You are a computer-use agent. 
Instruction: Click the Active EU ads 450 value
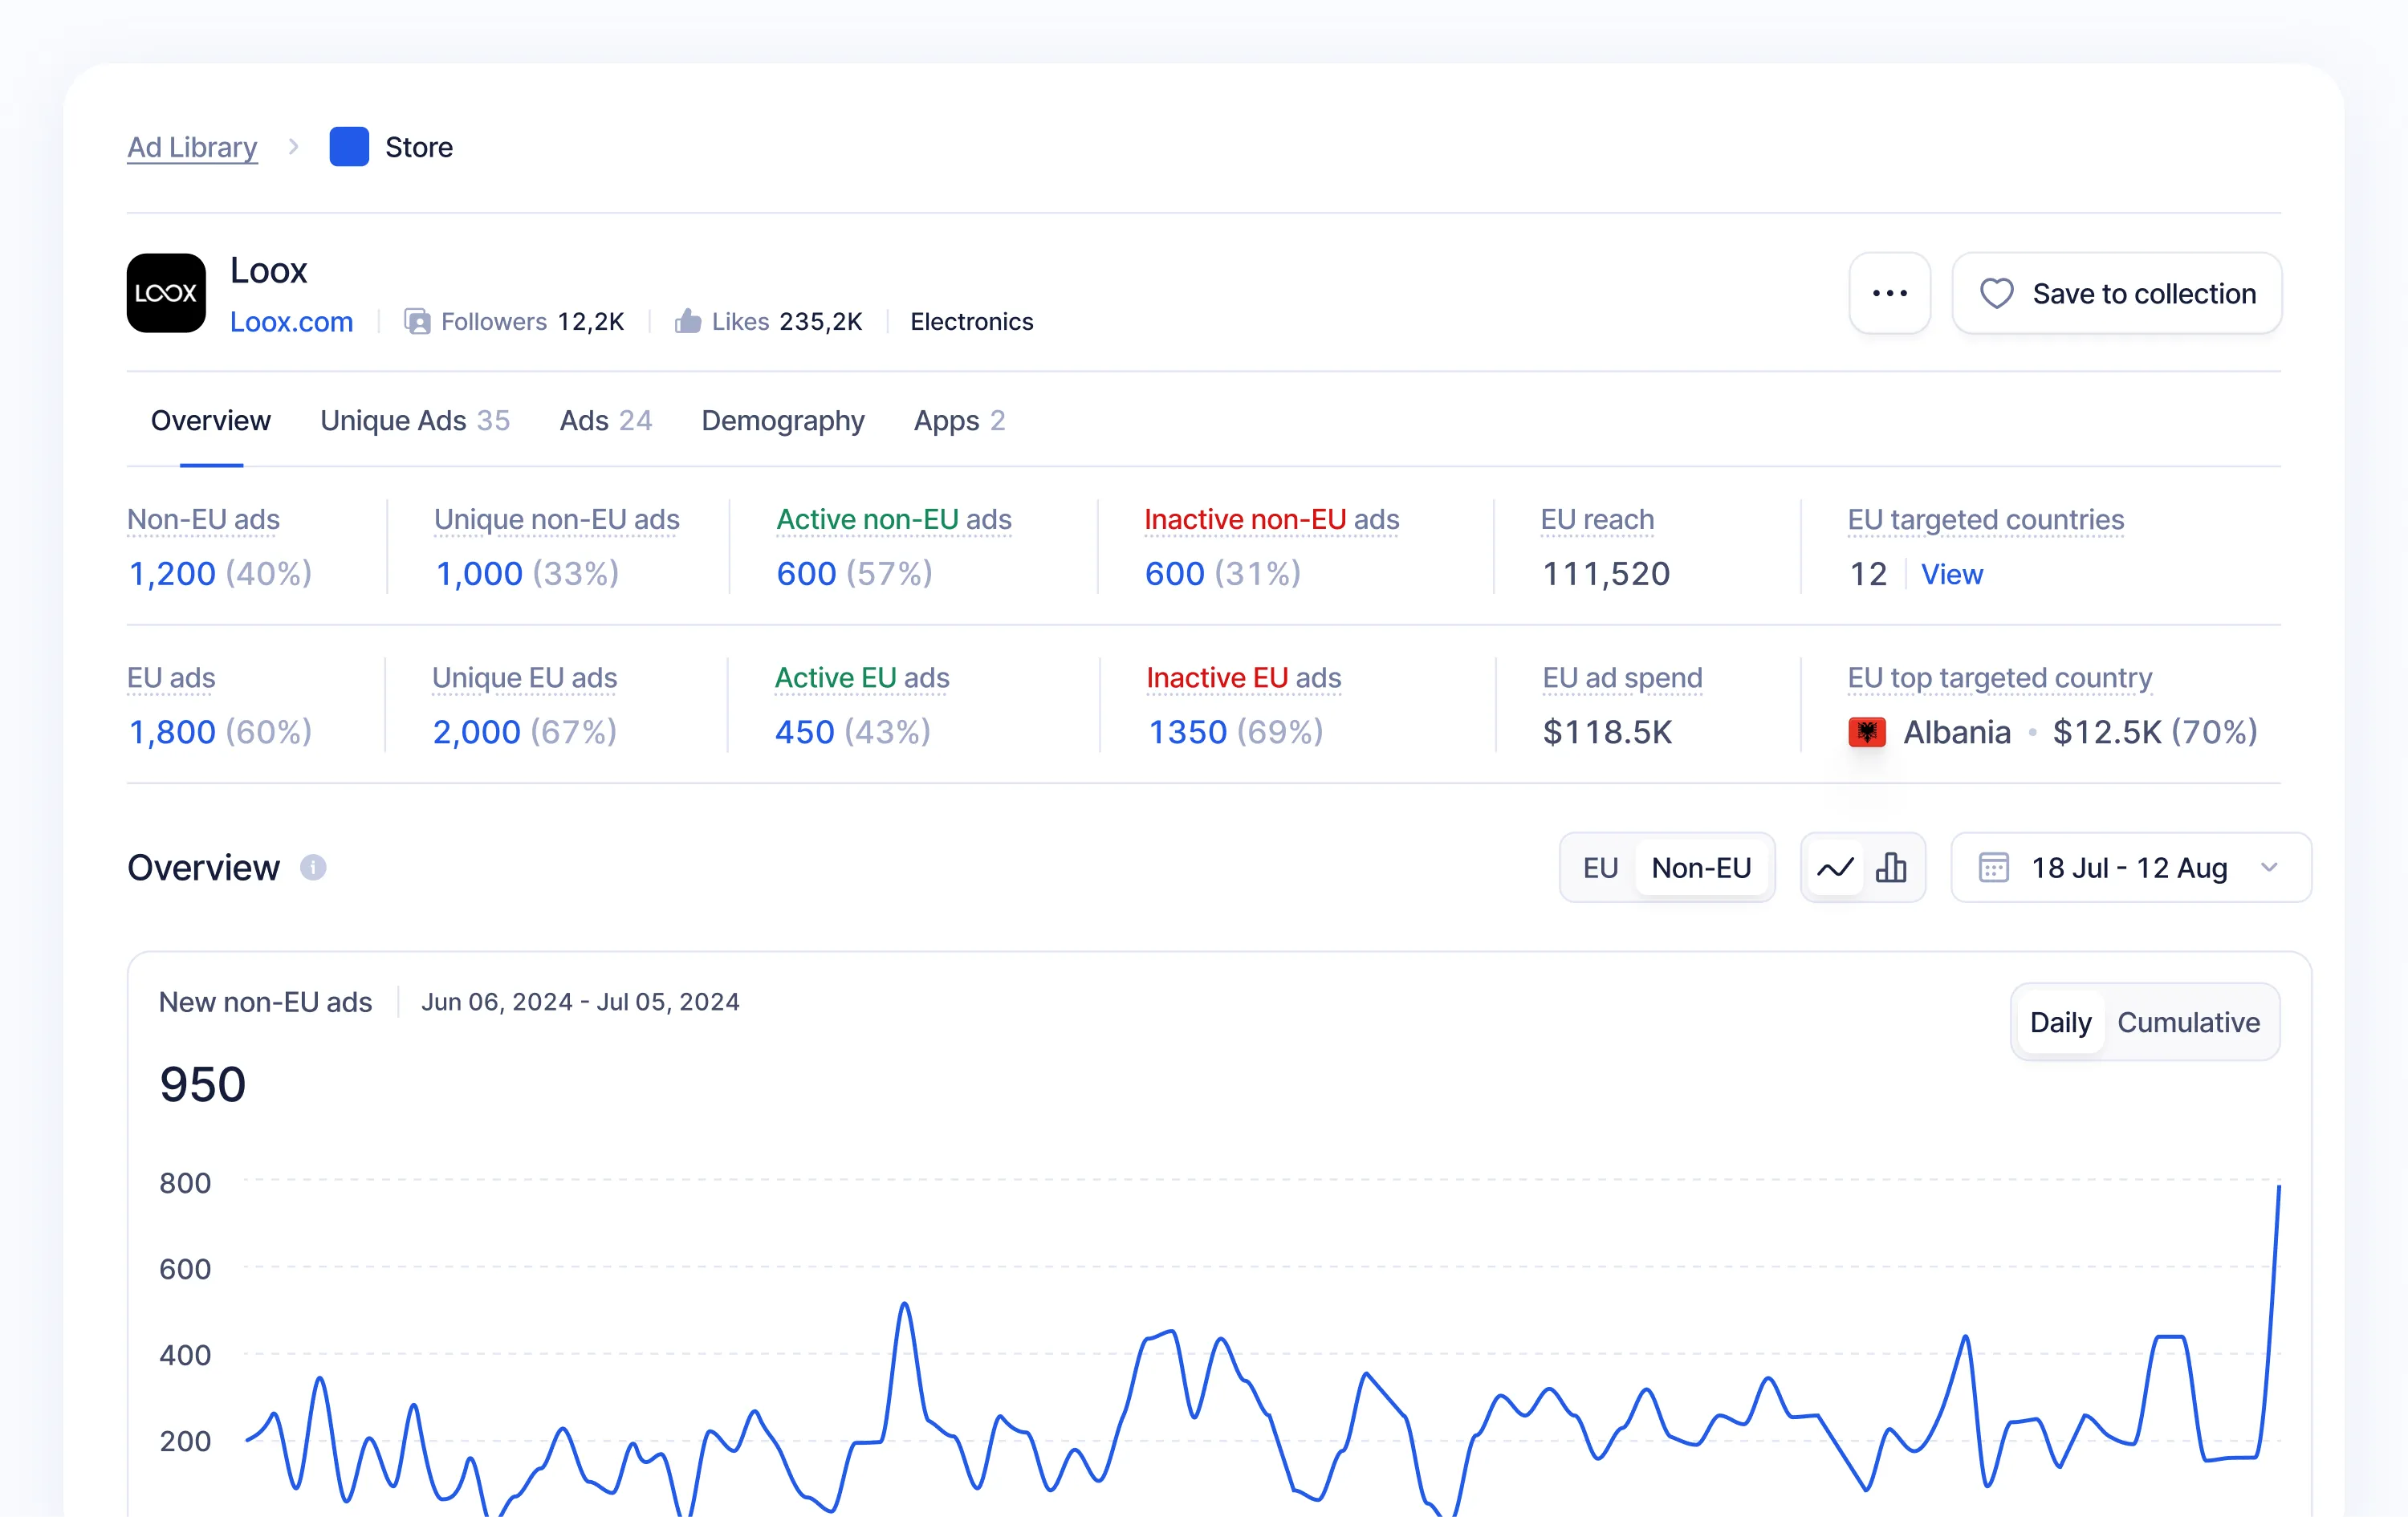pyautogui.click(x=804, y=731)
